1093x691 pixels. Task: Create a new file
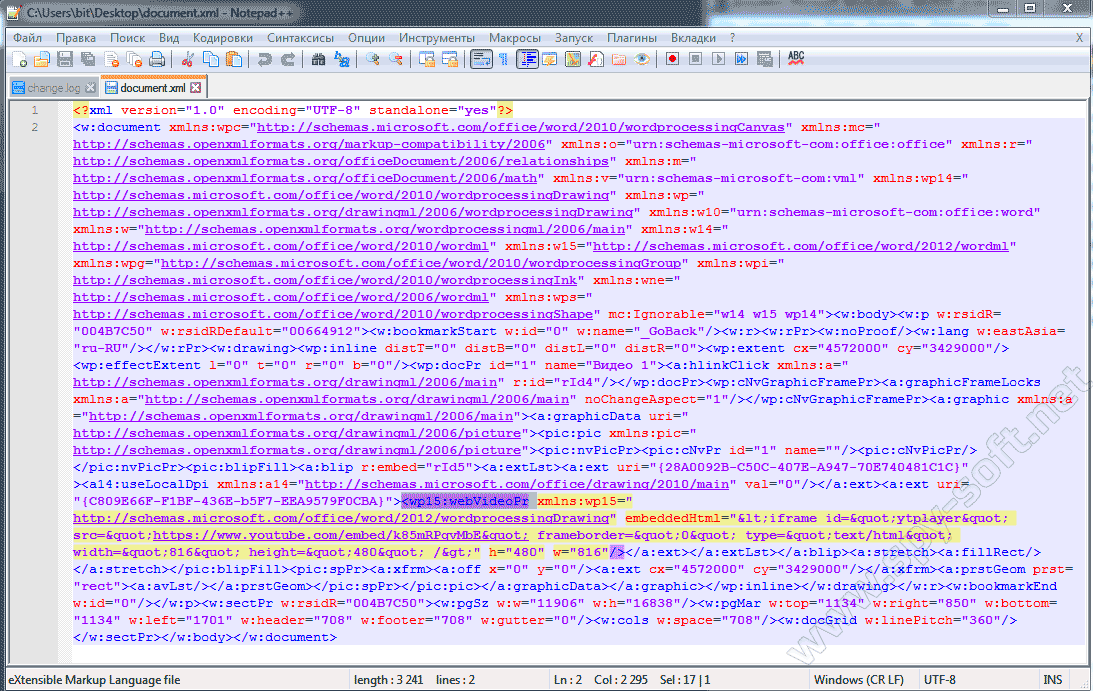[18, 60]
